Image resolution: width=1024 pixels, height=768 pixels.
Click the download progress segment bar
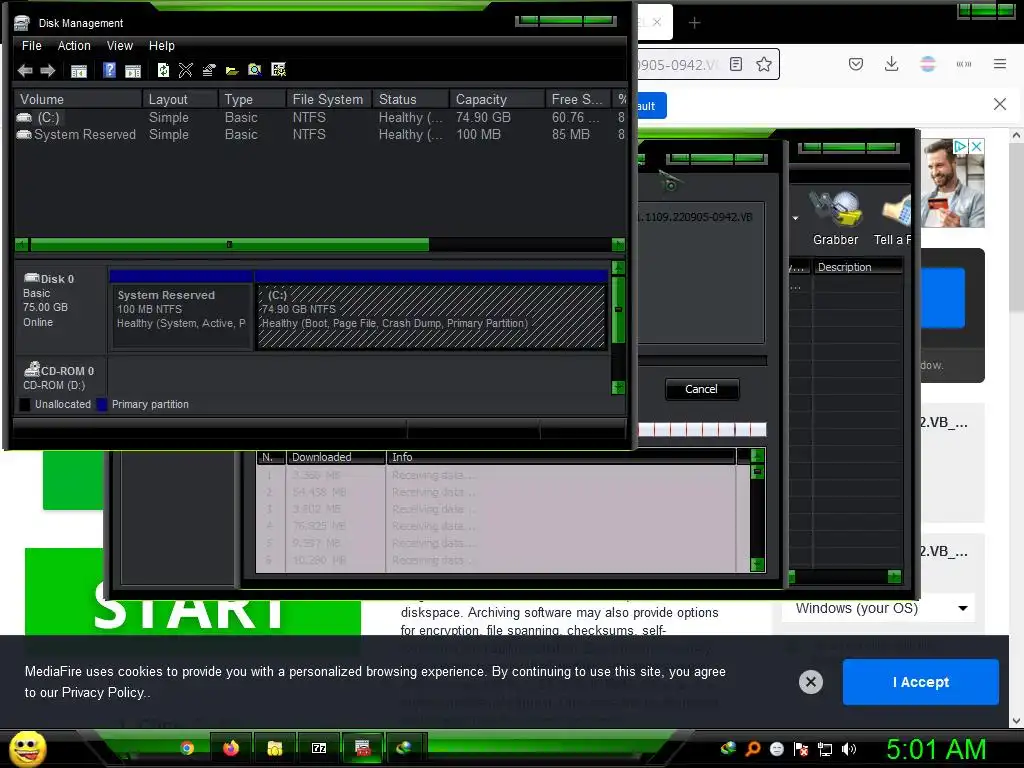(702, 430)
